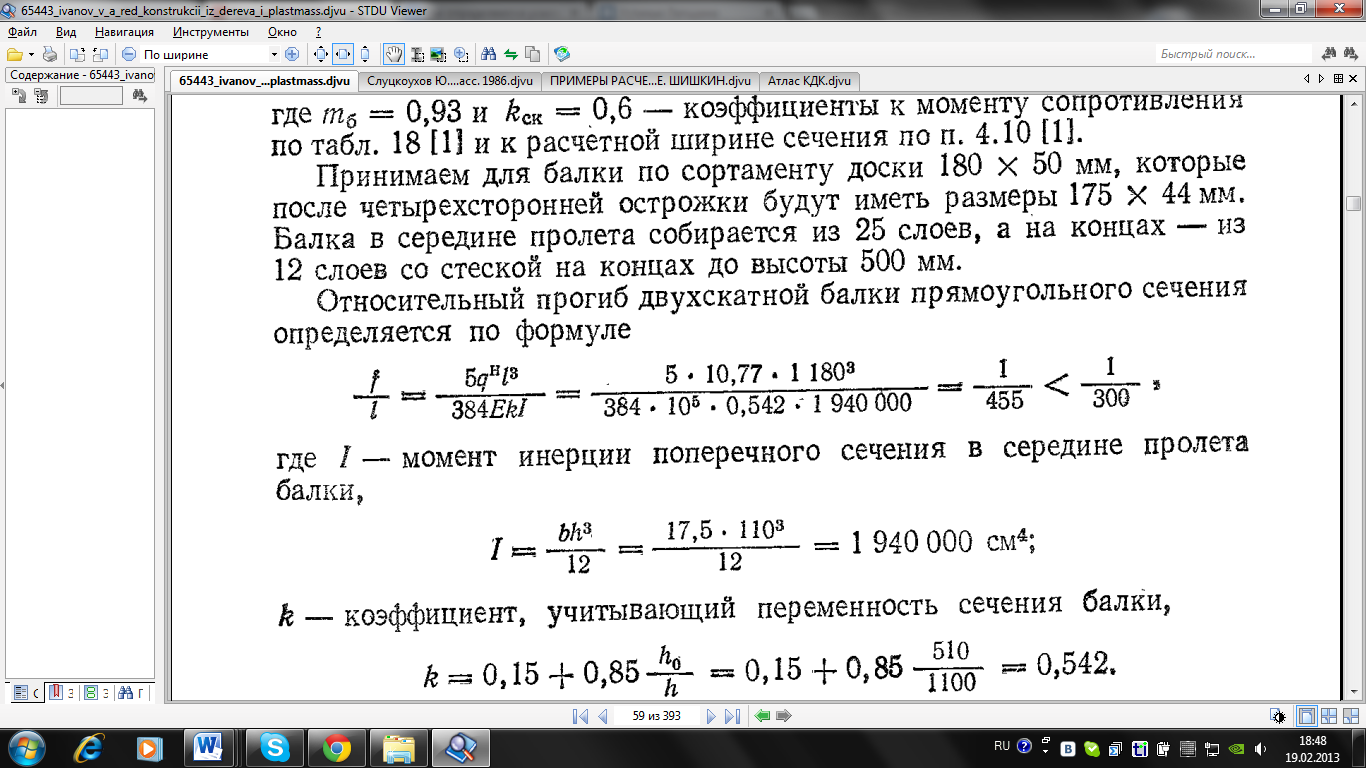Open Skype from the taskbar
This screenshot has width=1366, height=768.
coord(274,747)
